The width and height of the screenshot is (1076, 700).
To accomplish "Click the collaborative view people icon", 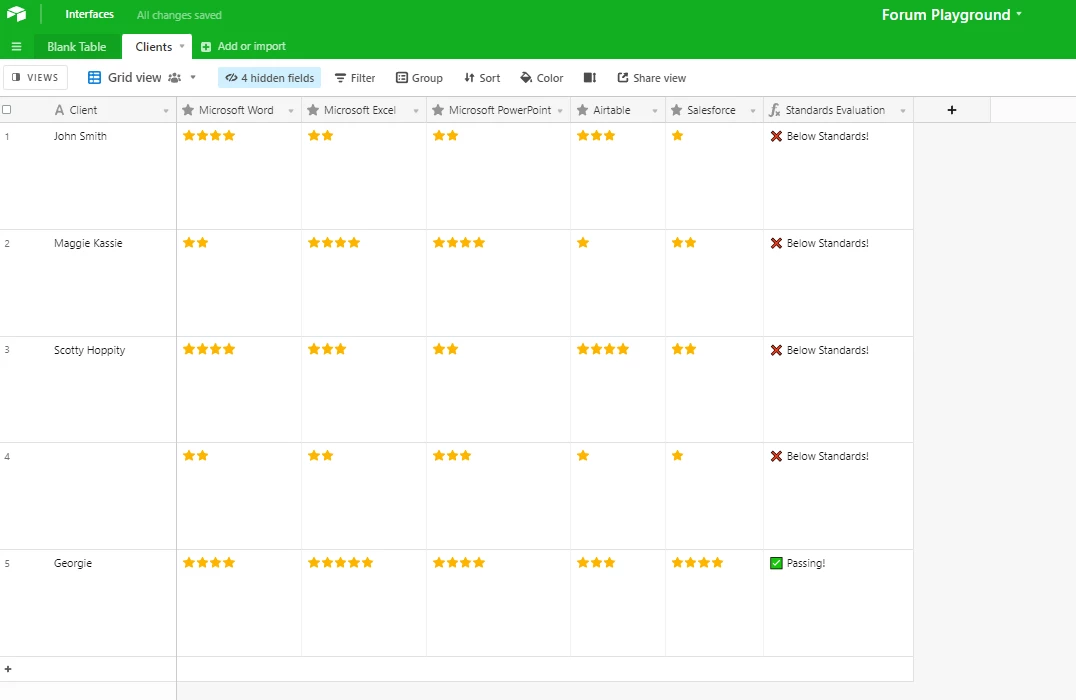I will coord(175,78).
